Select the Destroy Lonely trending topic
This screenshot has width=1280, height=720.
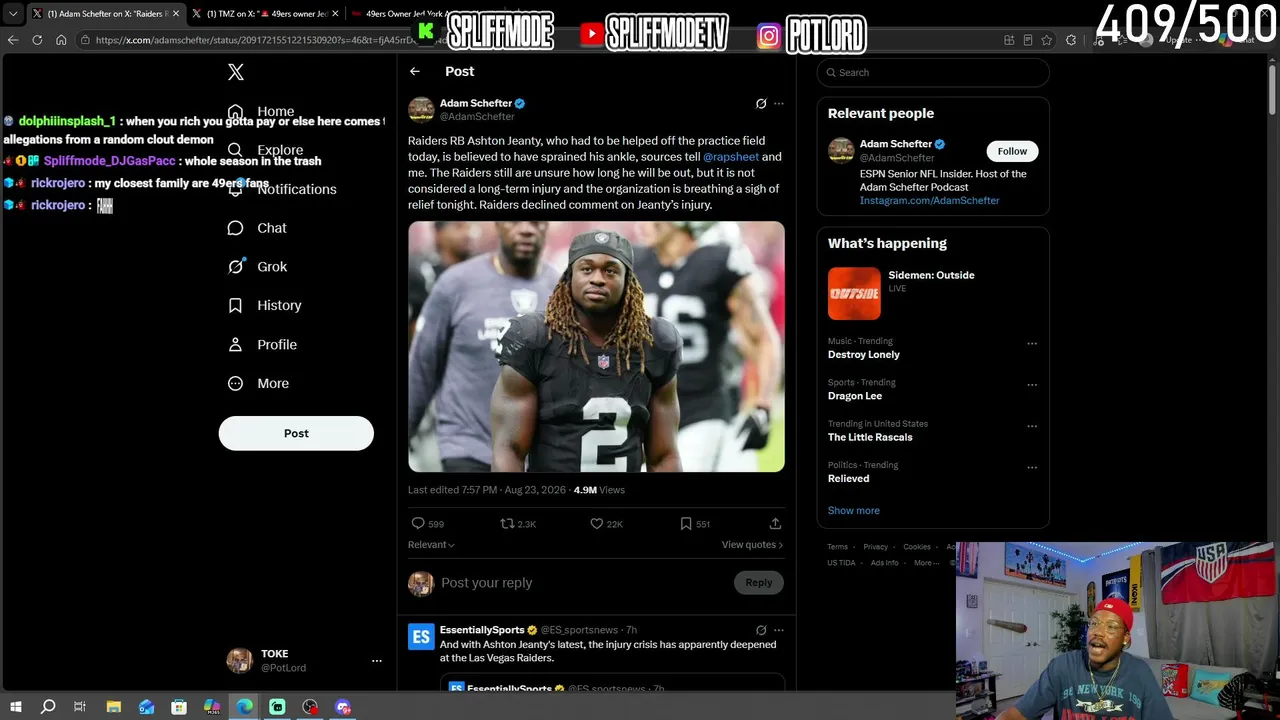click(864, 355)
